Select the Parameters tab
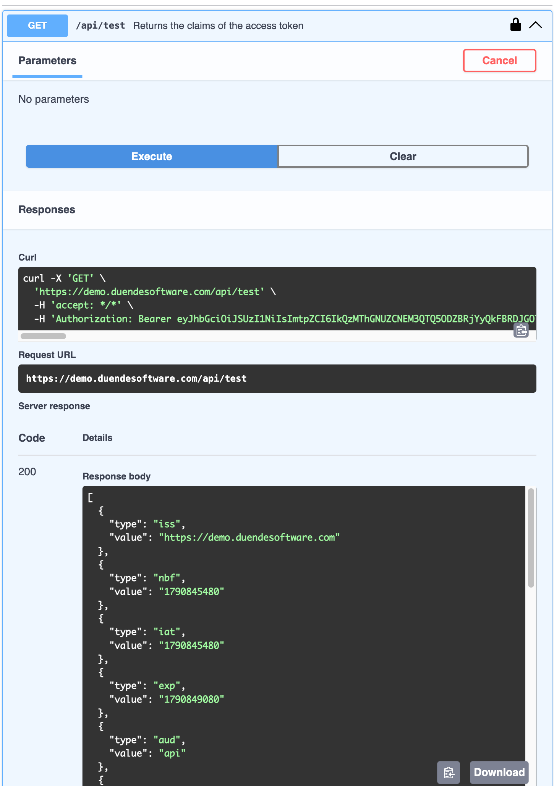 pyautogui.click(x=47, y=61)
